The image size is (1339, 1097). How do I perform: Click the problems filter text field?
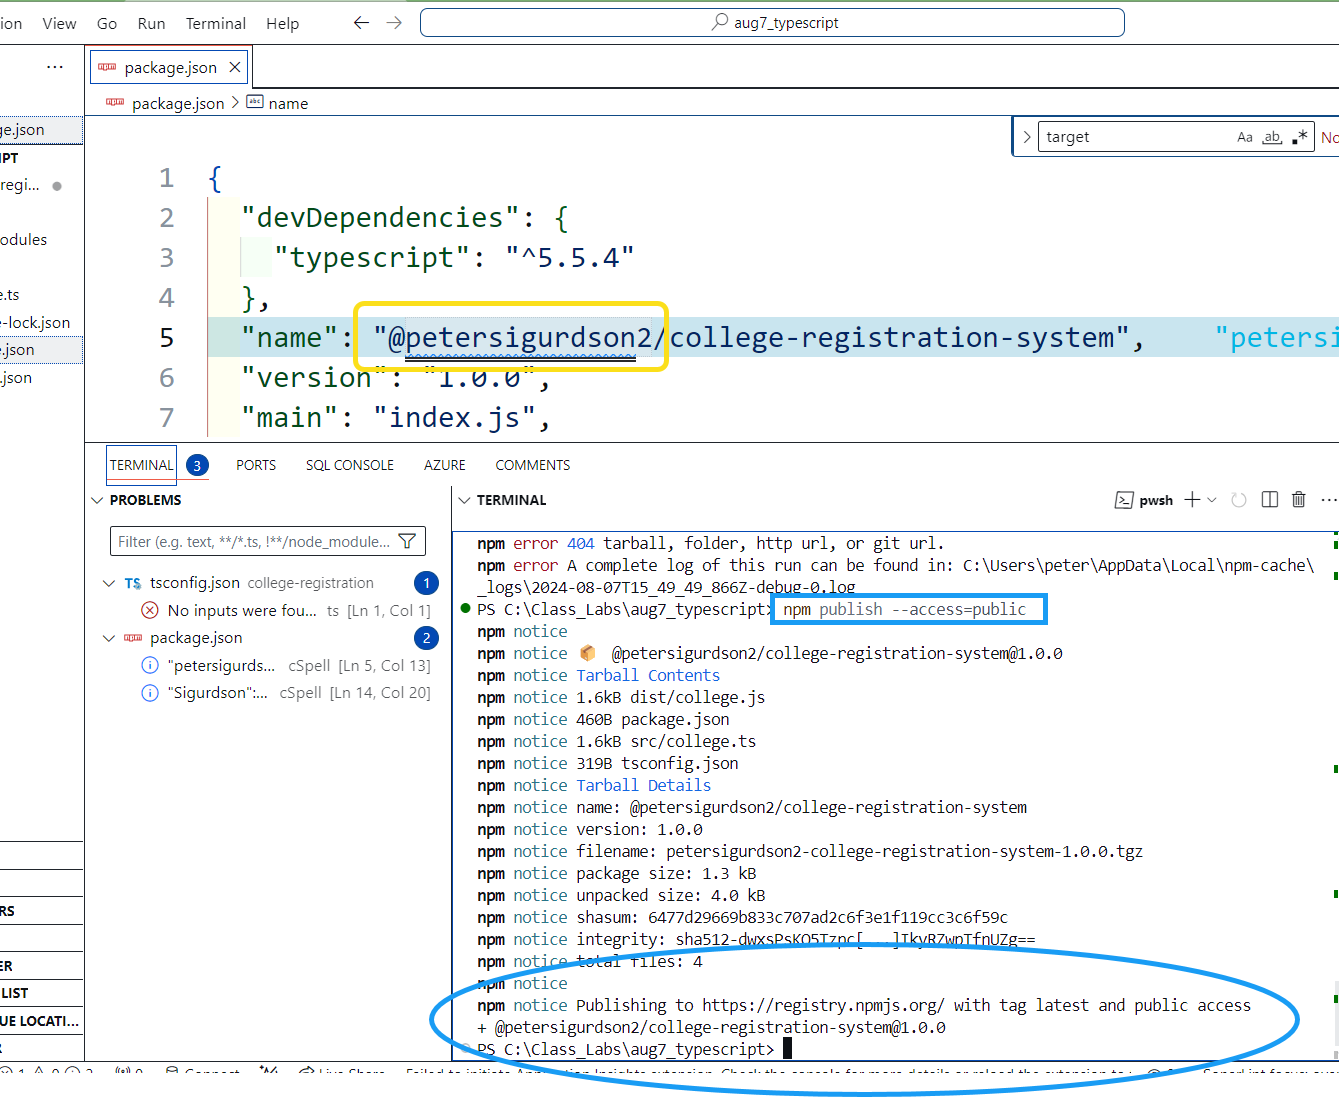pyautogui.click(x=254, y=541)
